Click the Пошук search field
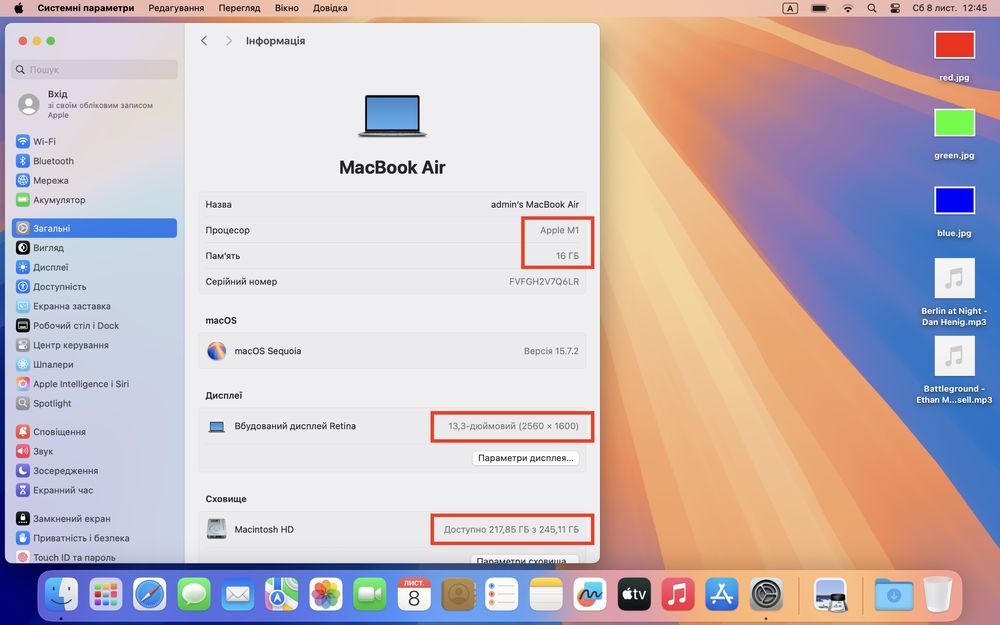 (94, 70)
